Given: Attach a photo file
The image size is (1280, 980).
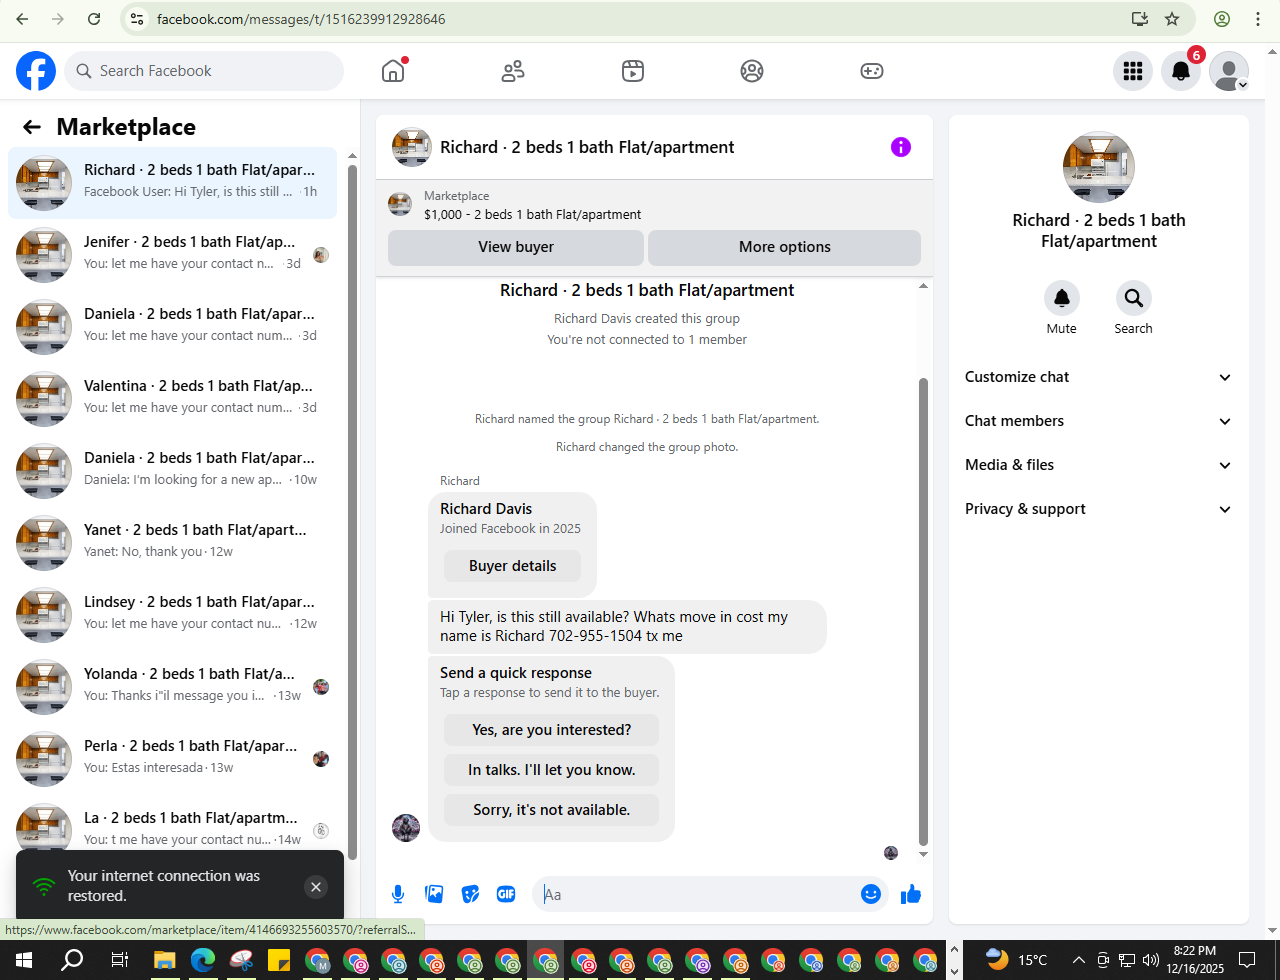Looking at the screenshot, I should pos(434,894).
